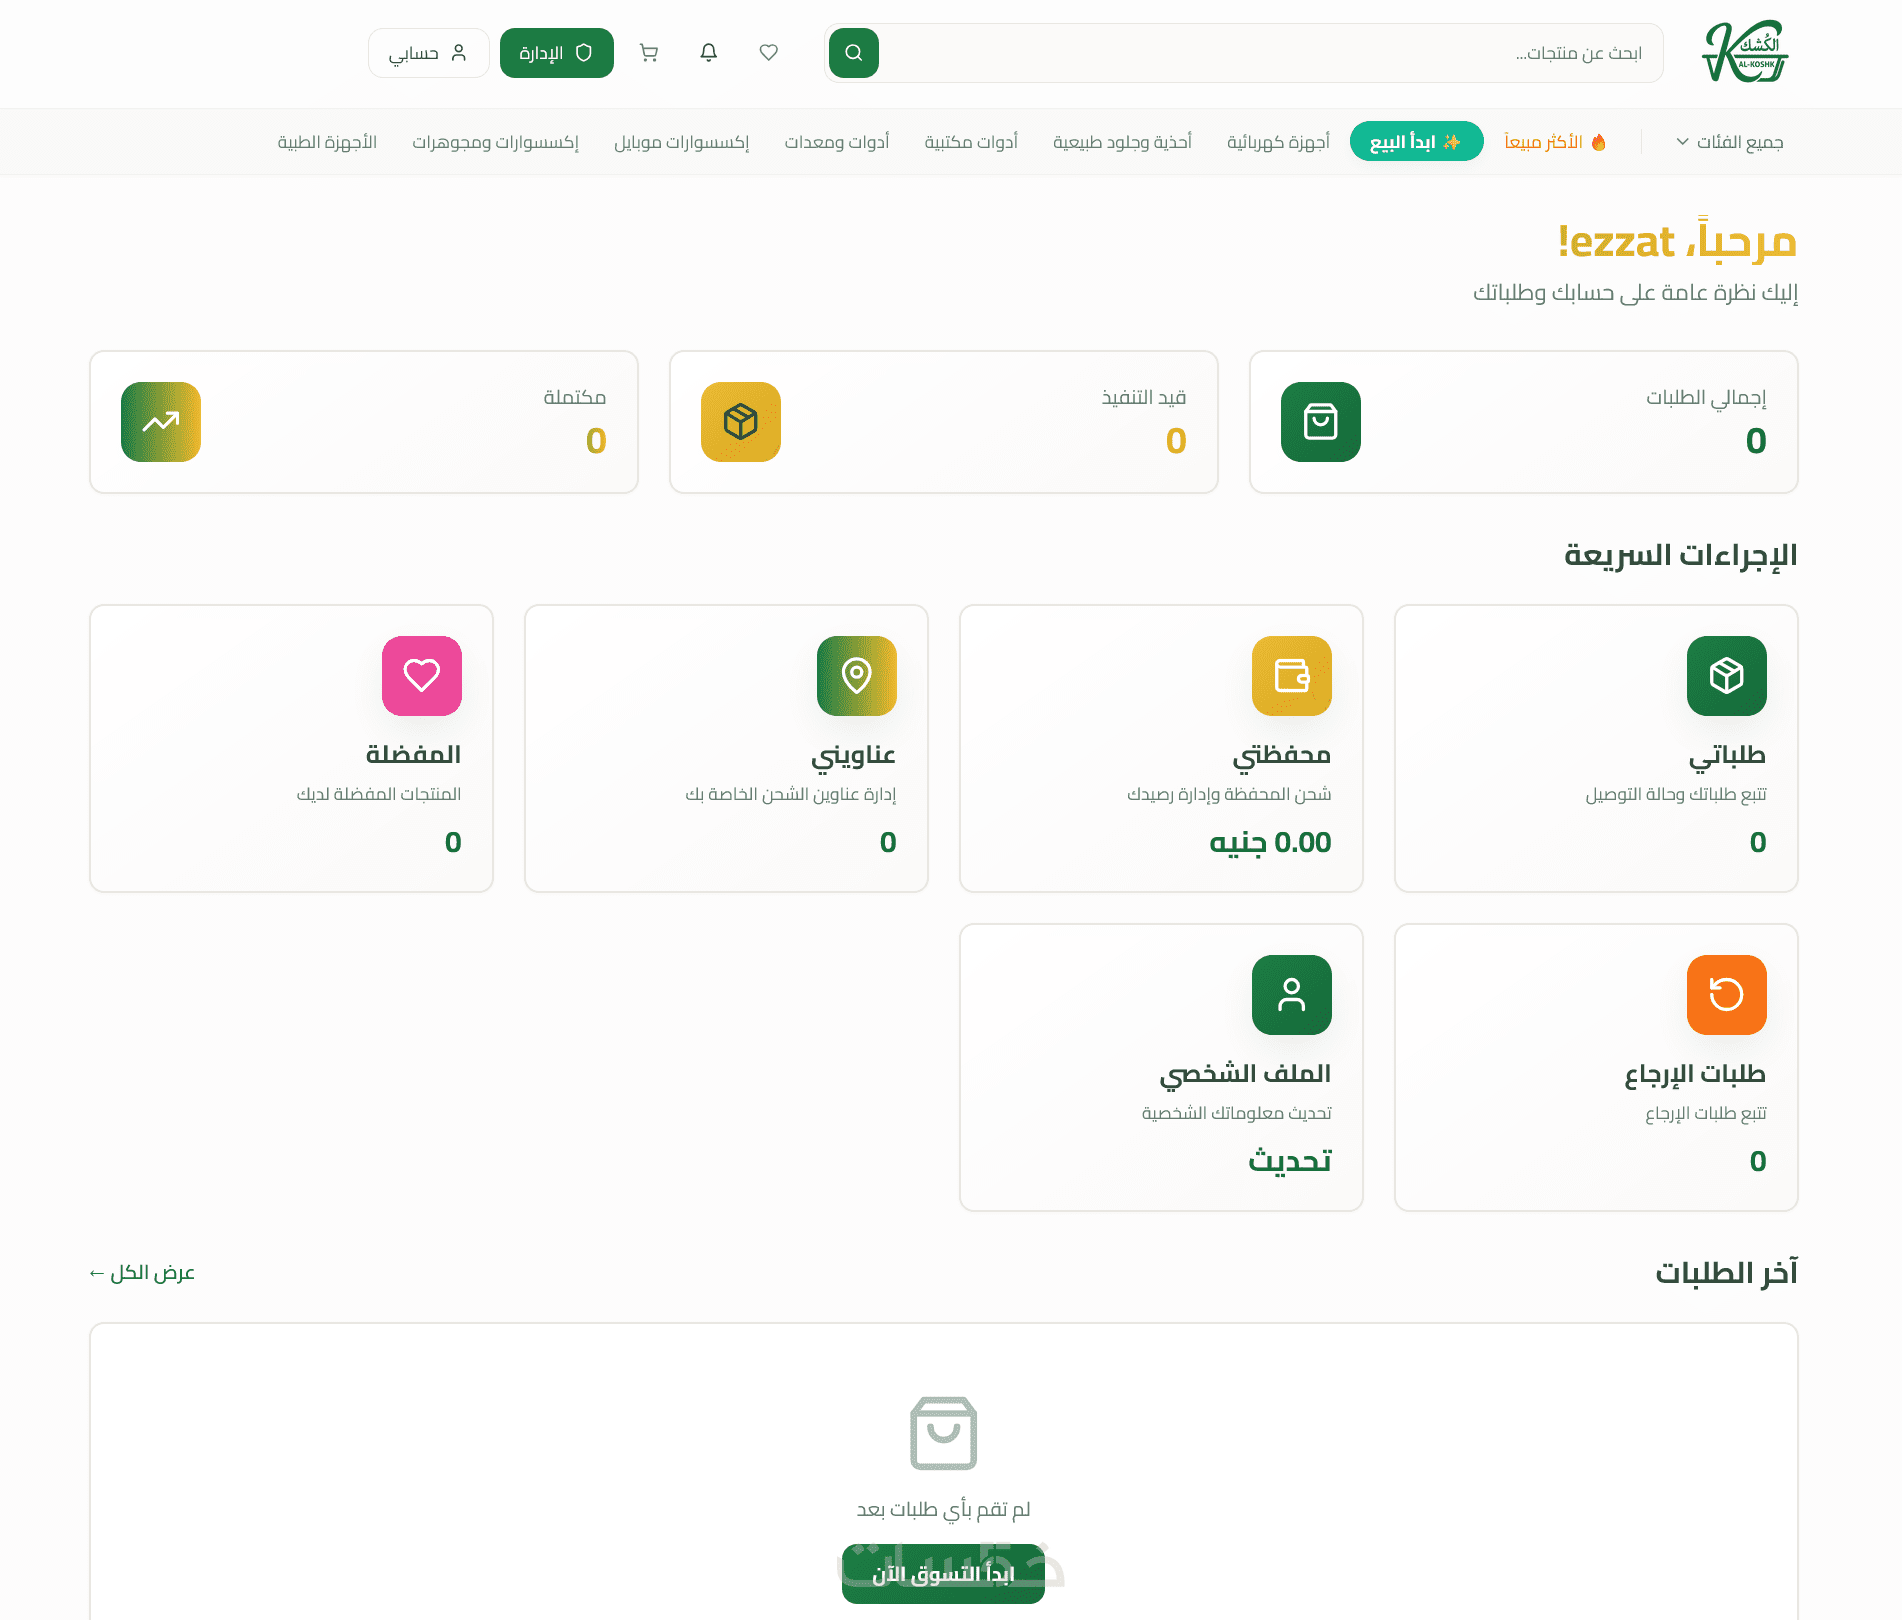Click the قيد التنفيذ stat label
1902x1620 pixels.
click(1144, 398)
